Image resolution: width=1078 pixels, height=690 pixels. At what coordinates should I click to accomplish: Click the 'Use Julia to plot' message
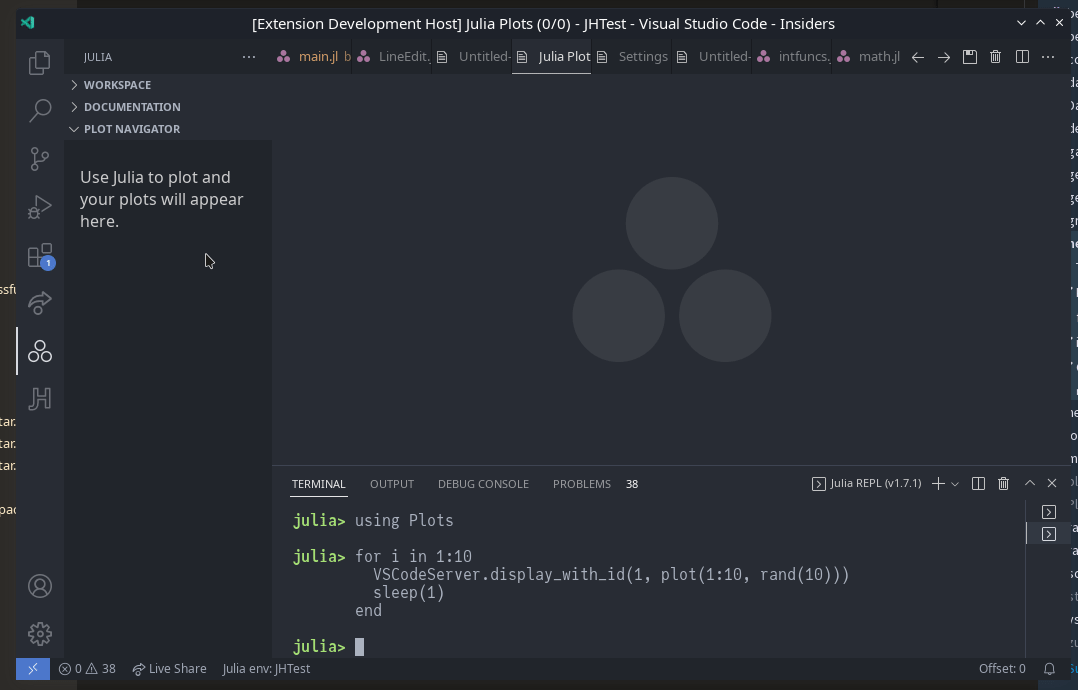click(162, 199)
